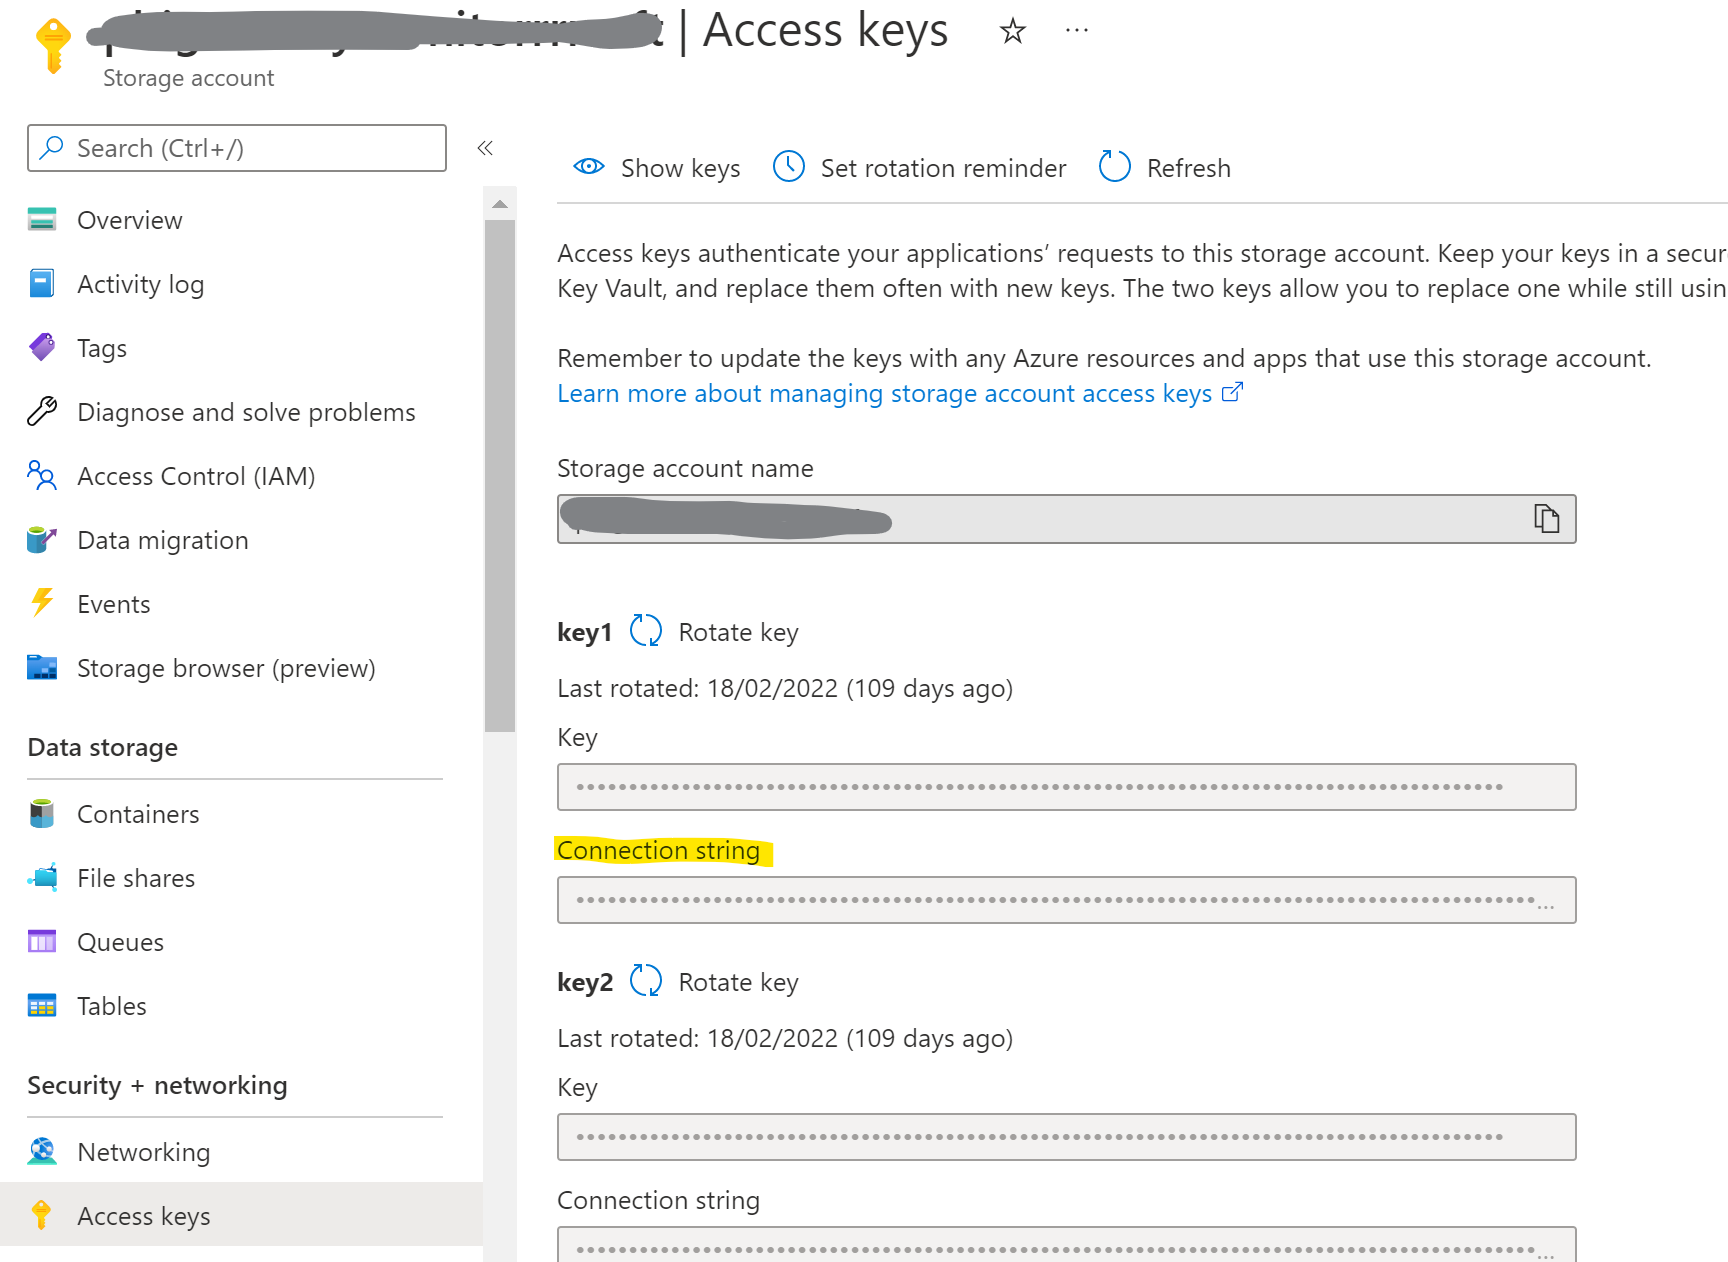The width and height of the screenshot is (1728, 1262).
Task: Copy the storage account name
Action: (1547, 518)
